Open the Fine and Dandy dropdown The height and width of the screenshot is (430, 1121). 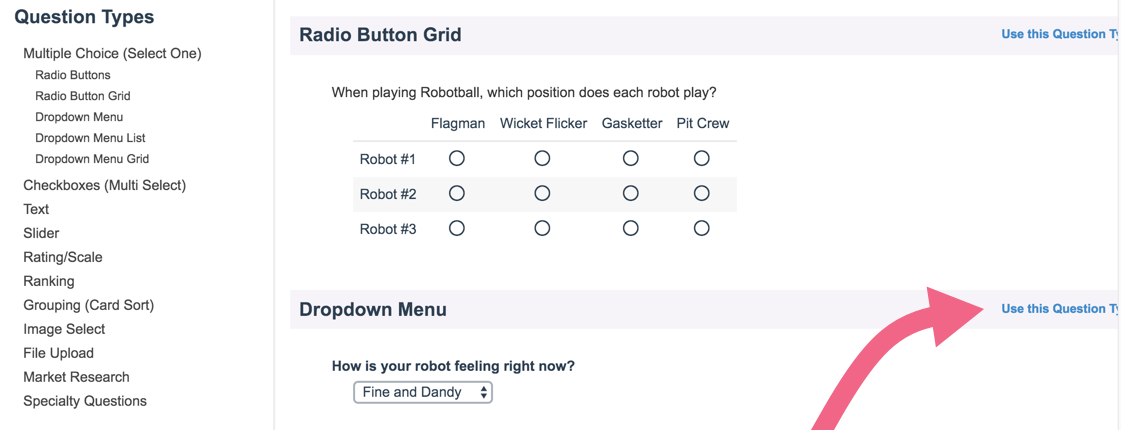(x=423, y=392)
